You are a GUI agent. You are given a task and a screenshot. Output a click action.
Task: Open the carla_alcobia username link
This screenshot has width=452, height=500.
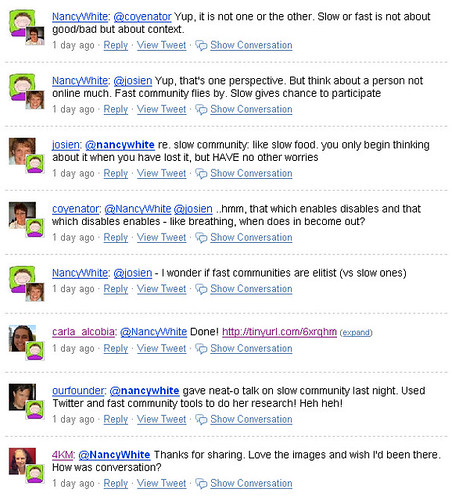tap(83, 332)
